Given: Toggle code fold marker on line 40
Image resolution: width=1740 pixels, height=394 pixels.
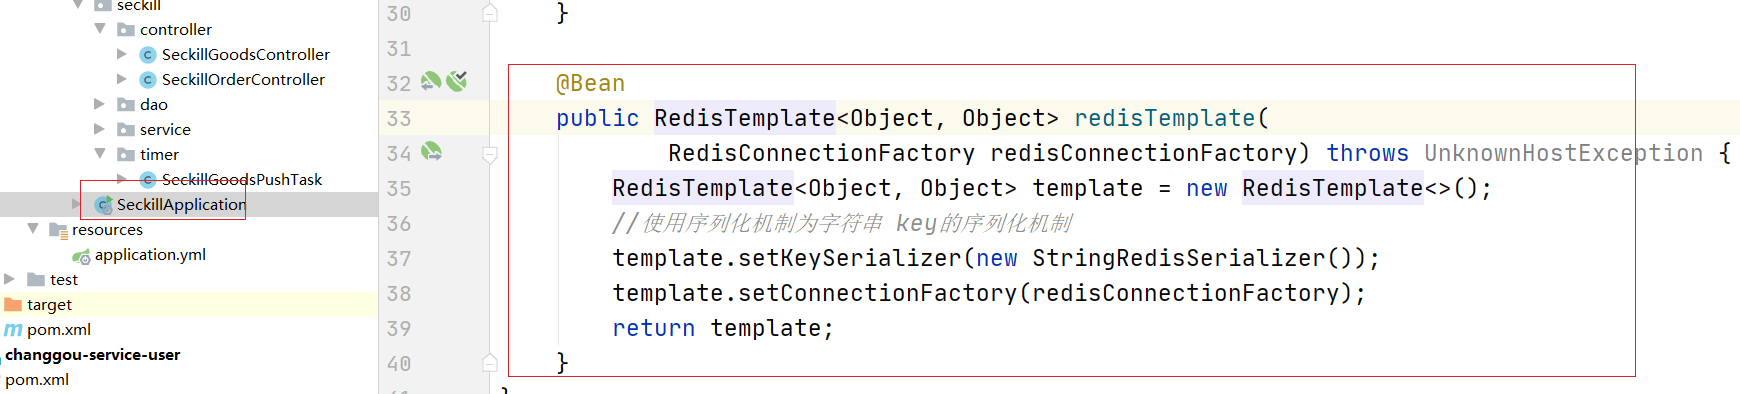Looking at the screenshot, I should pos(490,363).
